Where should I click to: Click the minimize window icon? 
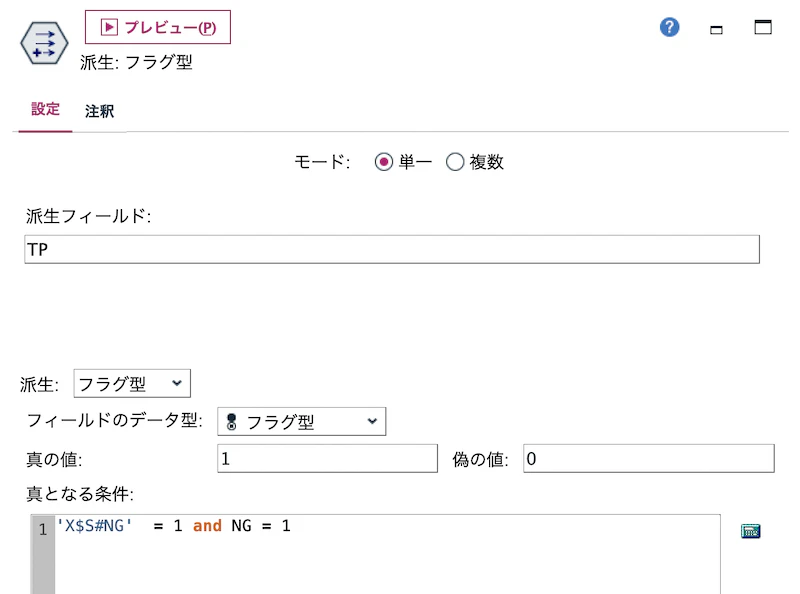pyautogui.click(x=716, y=31)
